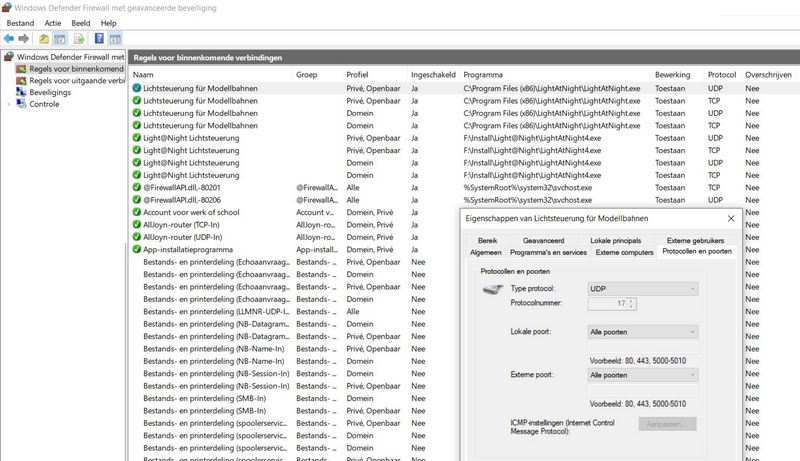
Task: Click the Aanpassen button for ICMP settings
Action: pos(667,424)
